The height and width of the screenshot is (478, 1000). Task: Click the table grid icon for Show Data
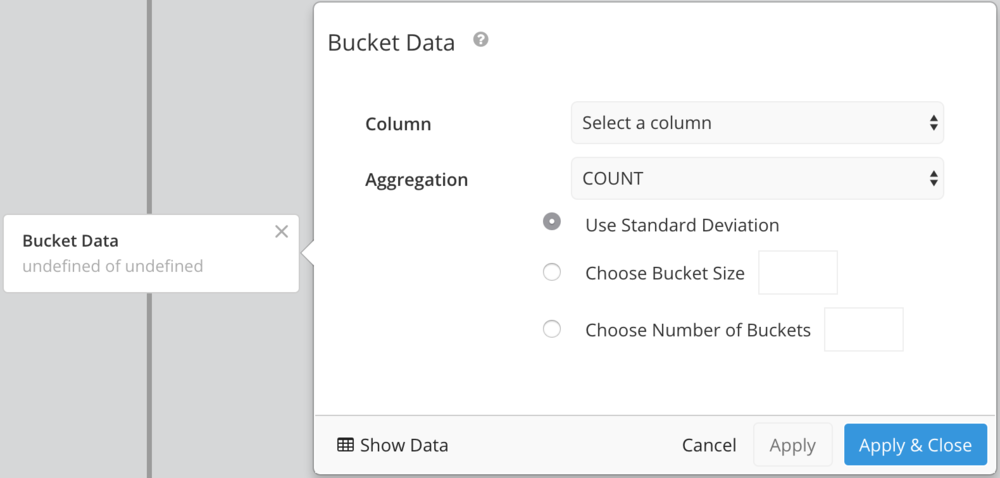click(345, 445)
